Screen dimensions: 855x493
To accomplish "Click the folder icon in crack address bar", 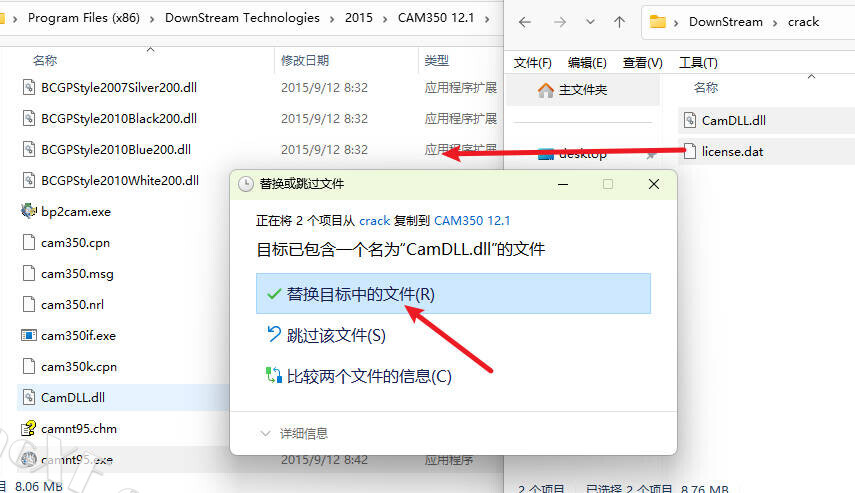I will [658, 22].
